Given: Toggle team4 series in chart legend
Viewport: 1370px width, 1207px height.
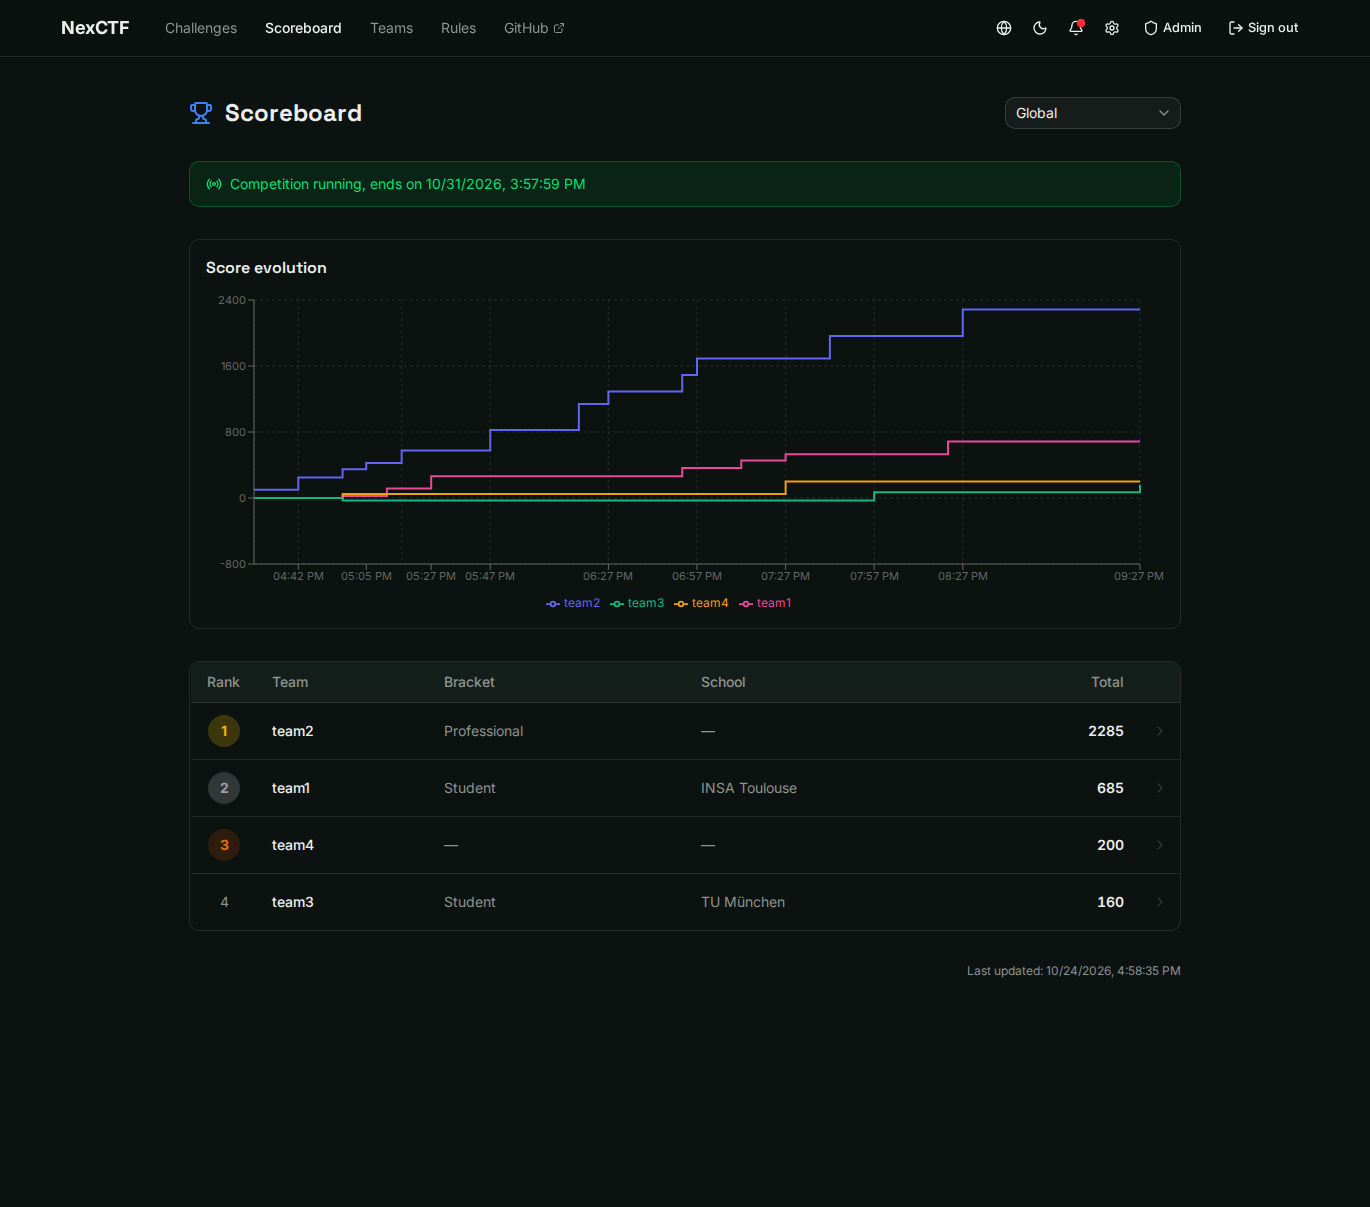Looking at the screenshot, I should click(x=701, y=603).
